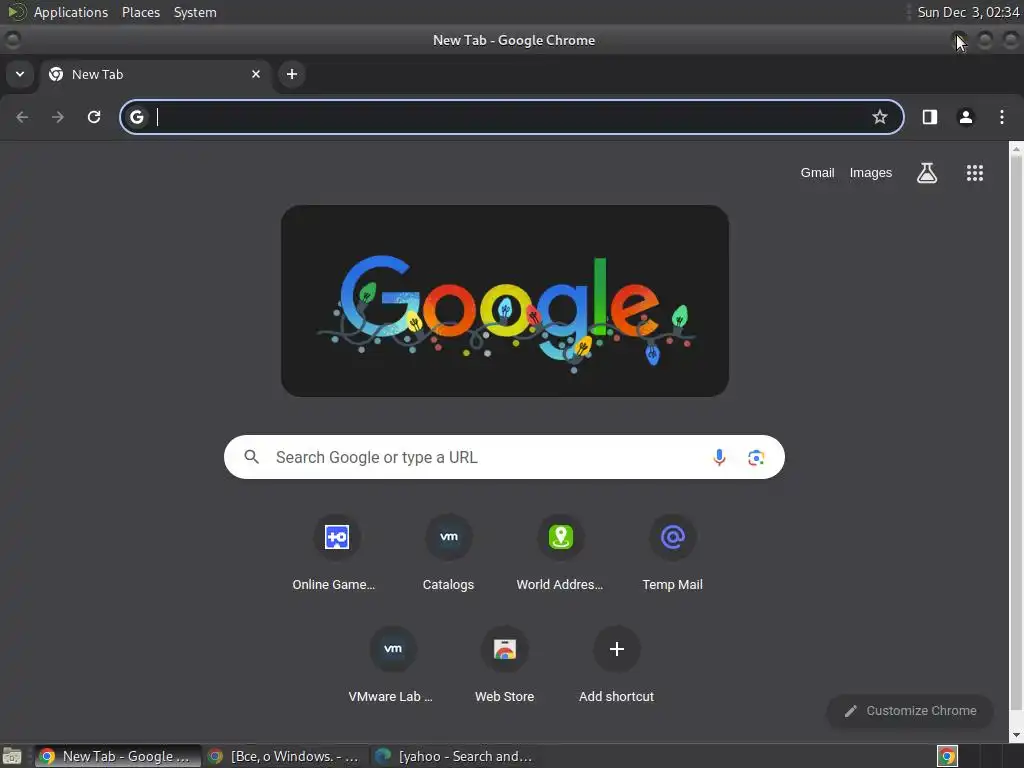Add a new shortcut tile

point(616,665)
